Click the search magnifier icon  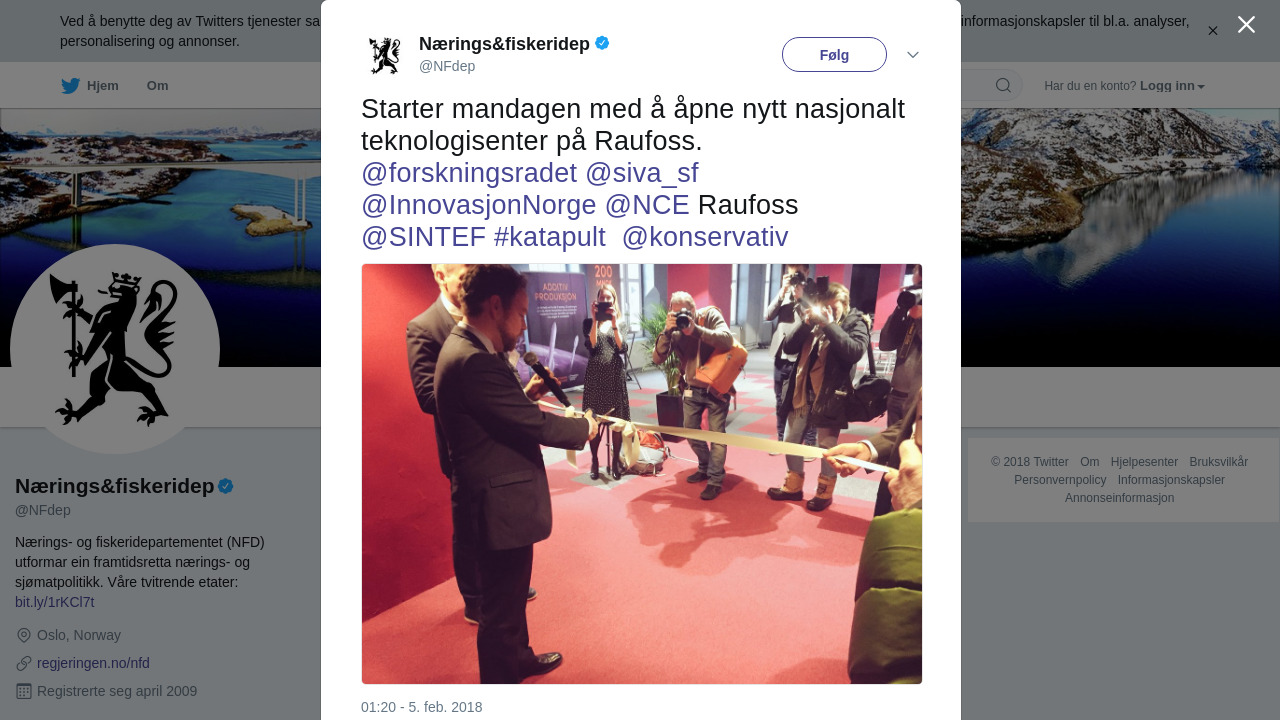tap(1003, 85)
